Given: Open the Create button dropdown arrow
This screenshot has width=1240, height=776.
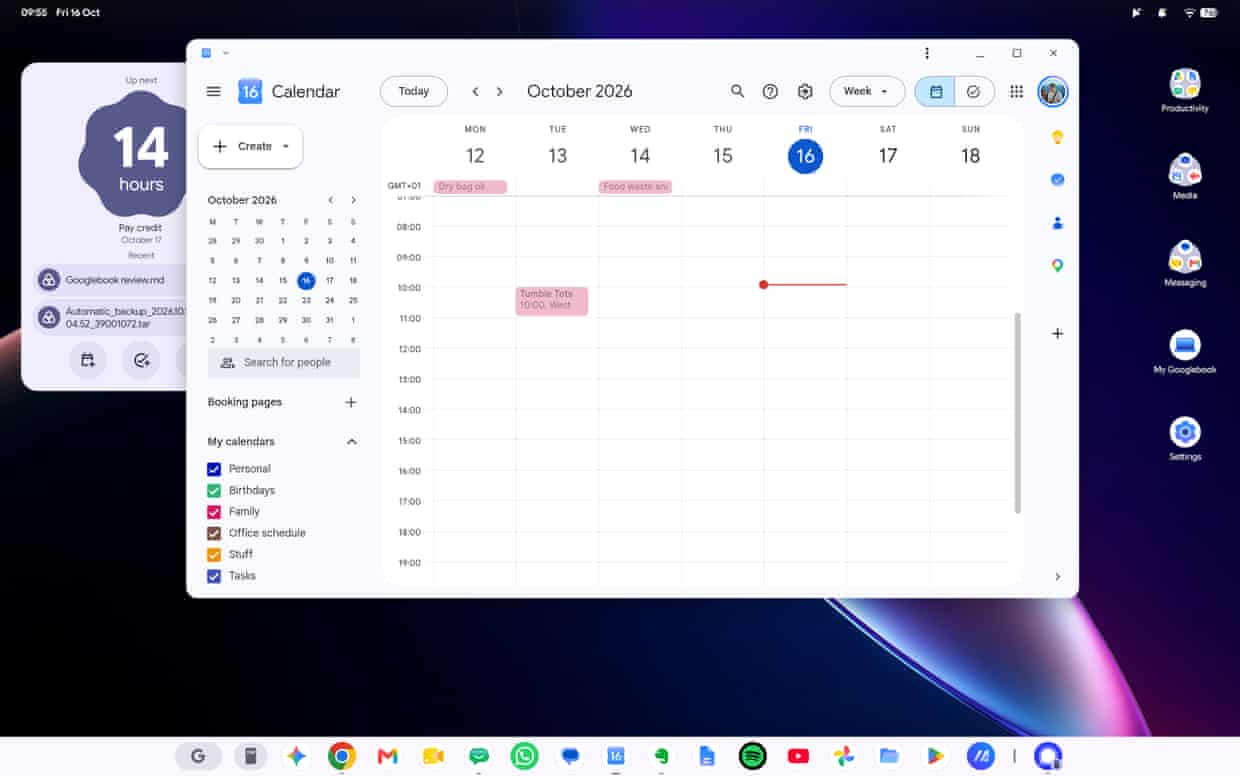Looking at the screenshot, I should coord(286,147).
